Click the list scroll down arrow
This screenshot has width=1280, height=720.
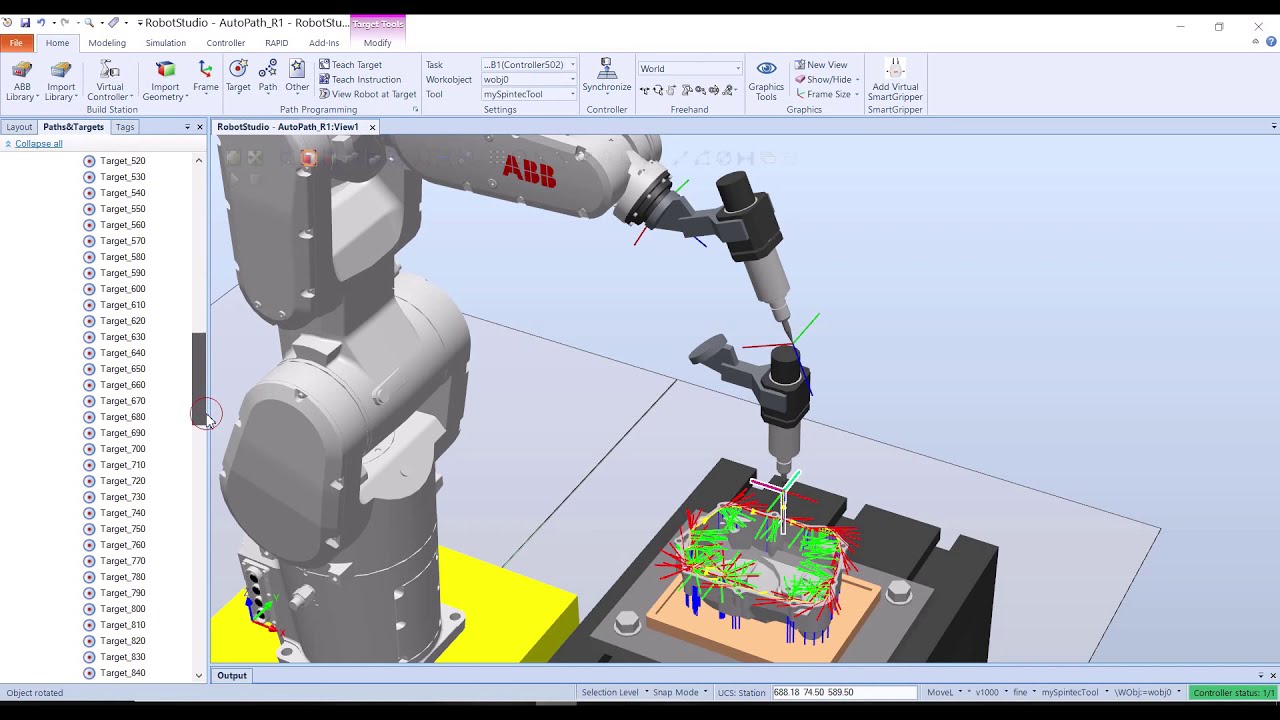(199, 676)
